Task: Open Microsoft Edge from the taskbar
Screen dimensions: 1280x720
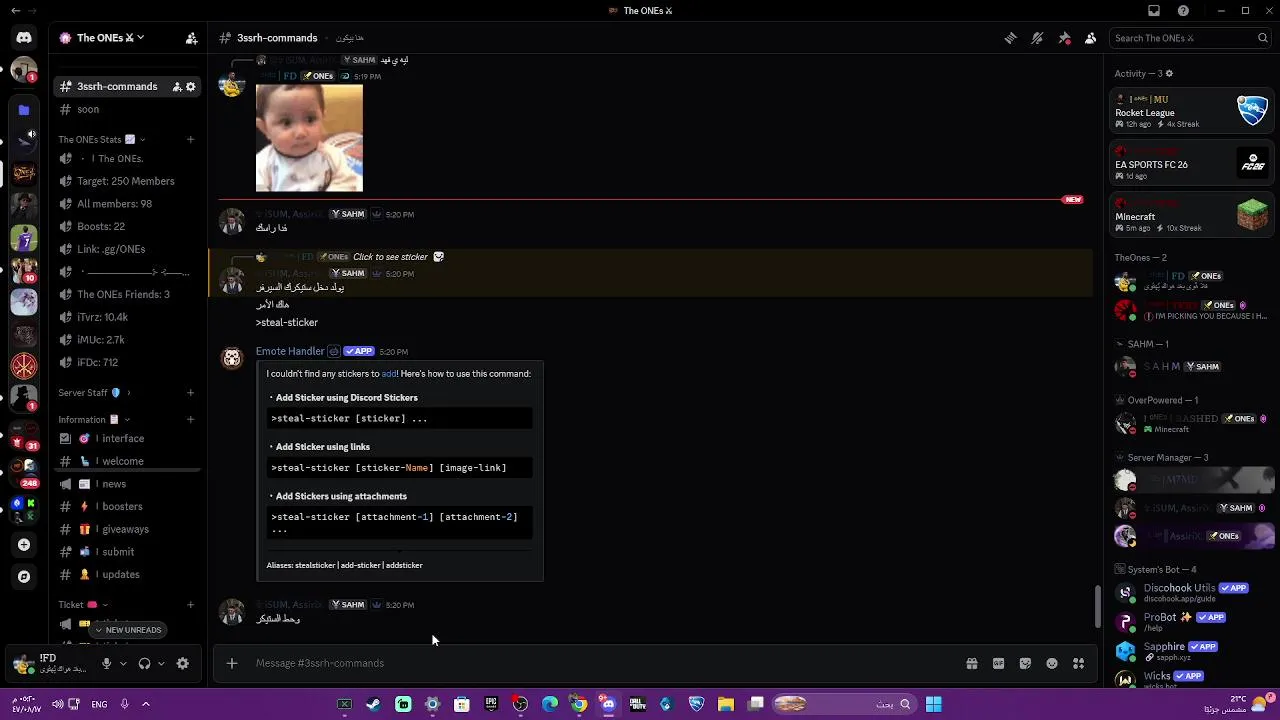Action: (549, 704)
